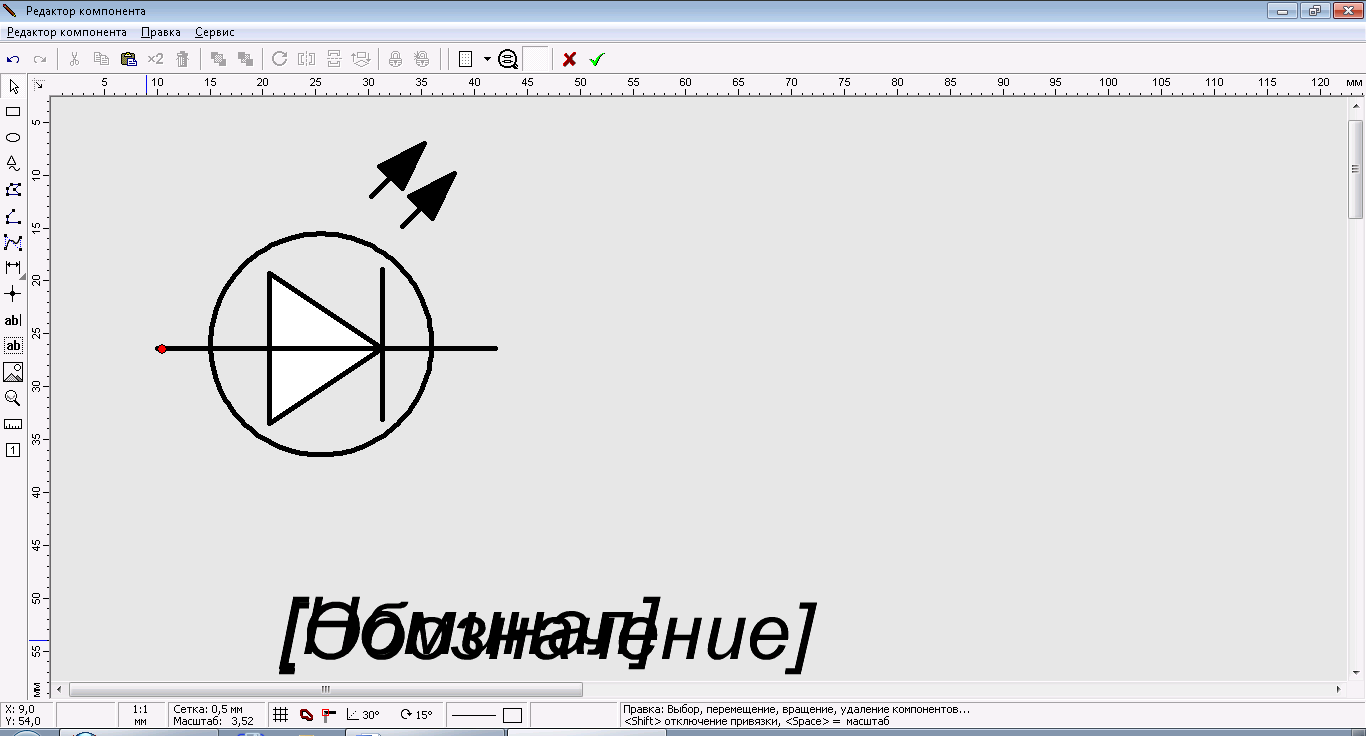The height and width of the screenshot is (736, 1366).
Task: Click the trash can delete icon
Action: tap(182, 59)
